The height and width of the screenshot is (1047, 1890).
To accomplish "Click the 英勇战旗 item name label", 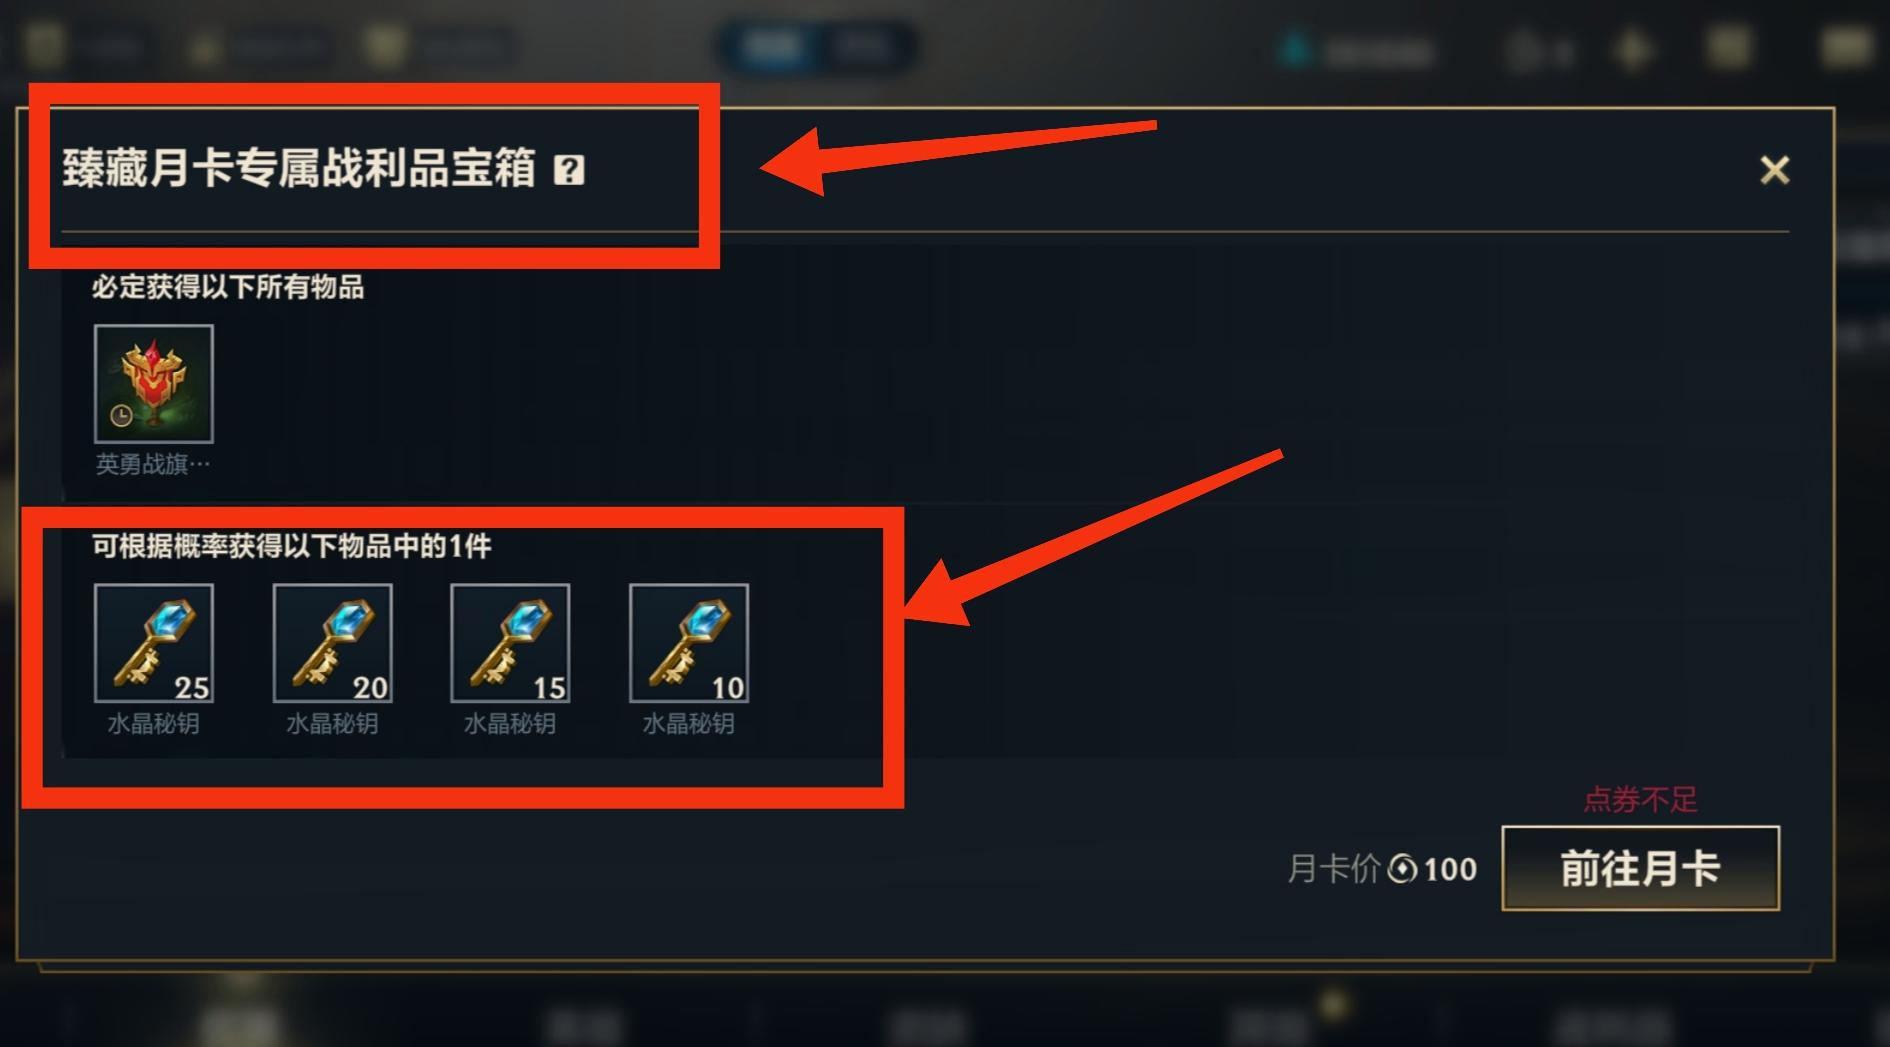I will point(153,464).
